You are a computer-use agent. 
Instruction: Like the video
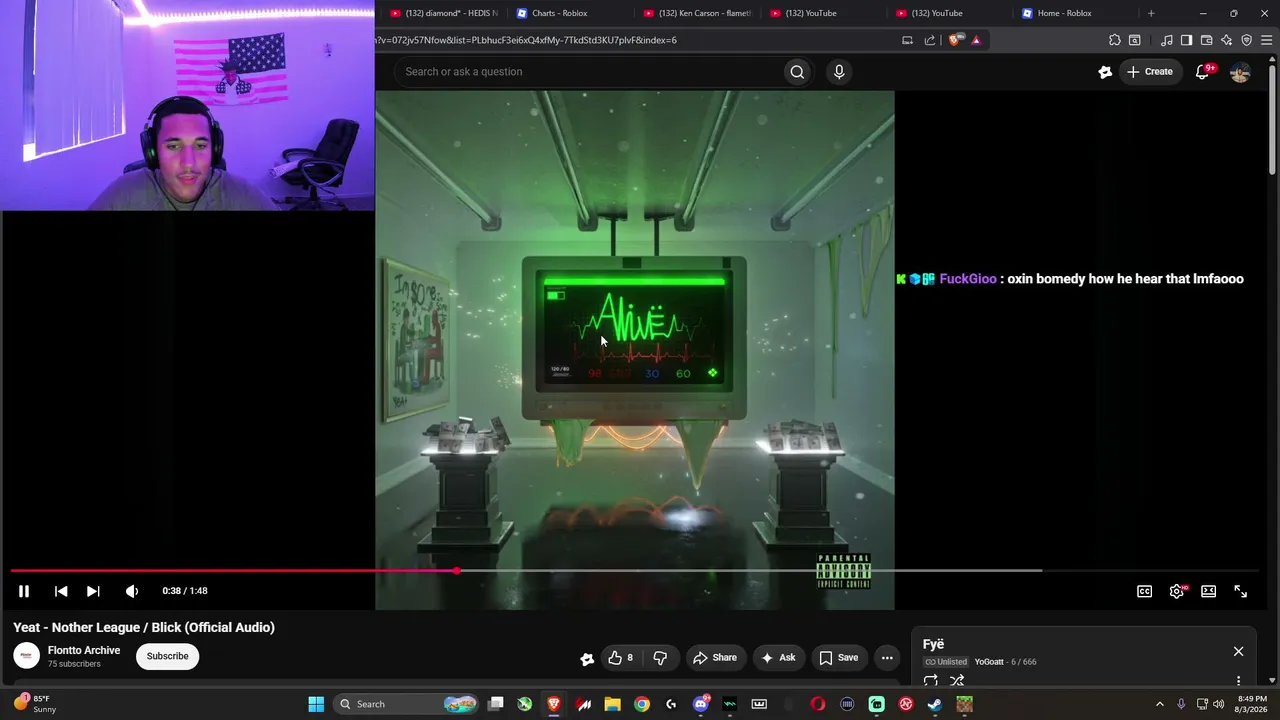pos(621,657)
